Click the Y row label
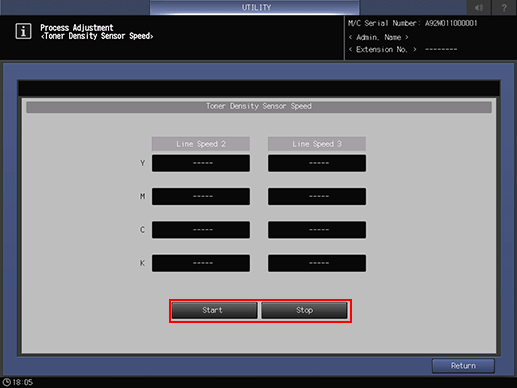 click(x=143, y=163)
